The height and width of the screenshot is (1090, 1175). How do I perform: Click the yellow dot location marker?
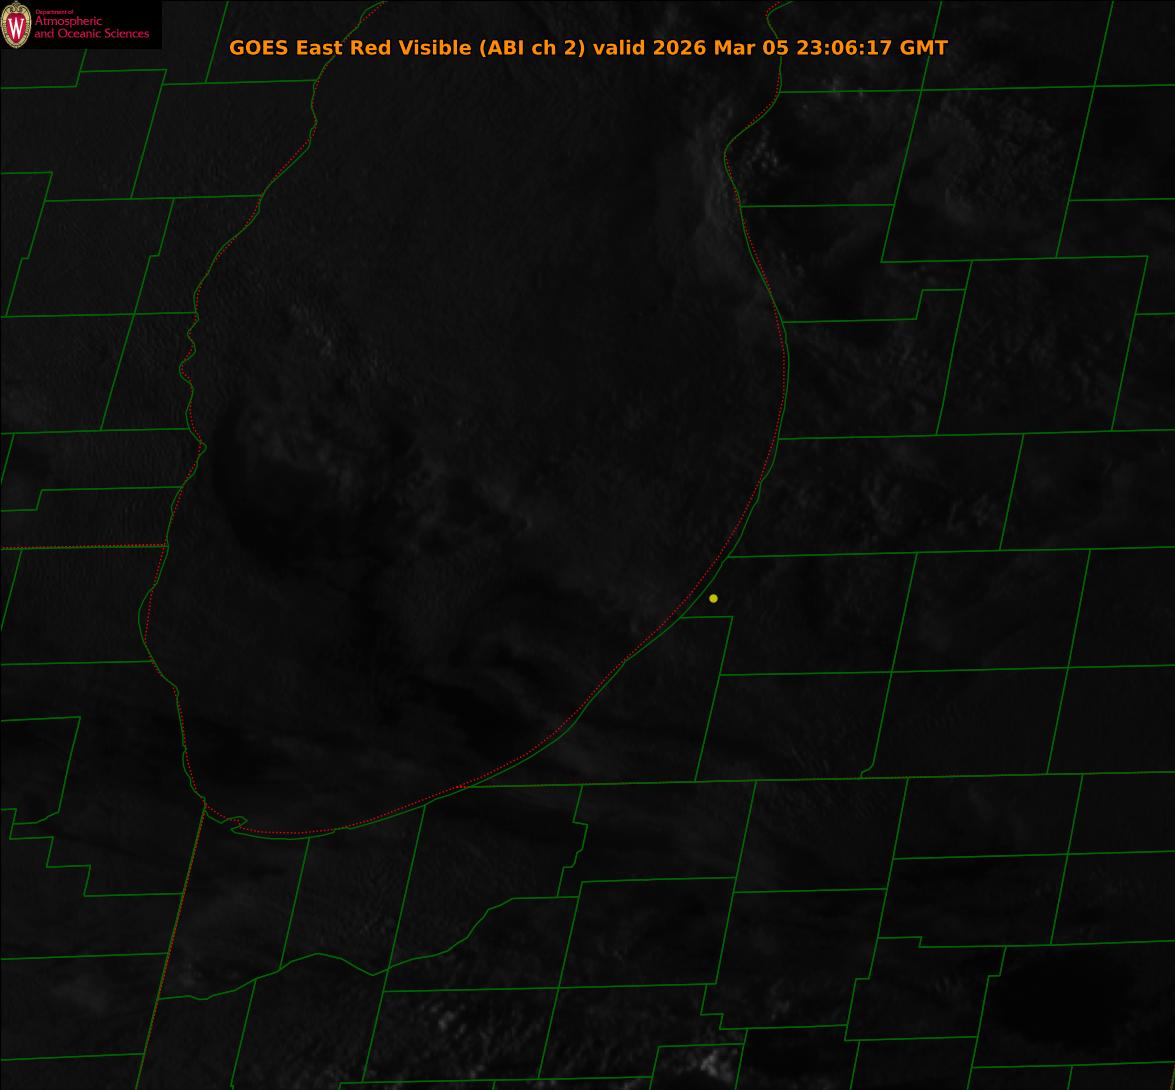pos(713,598)
